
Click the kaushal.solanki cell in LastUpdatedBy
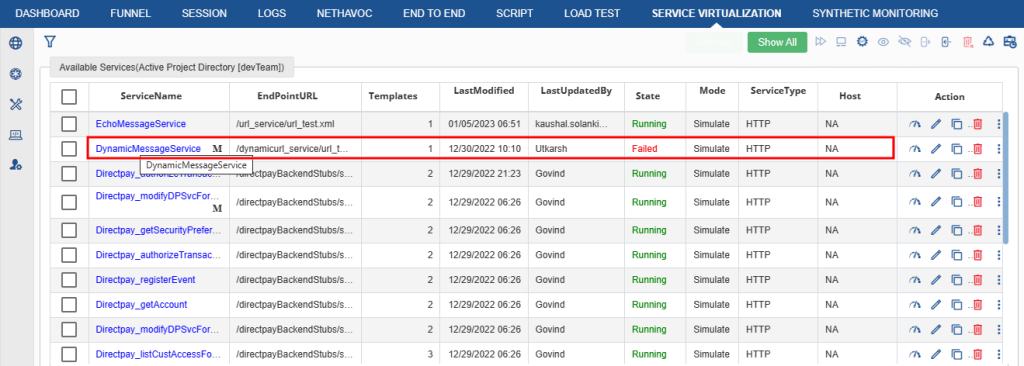pyautogui.click(x=575, y=124)
